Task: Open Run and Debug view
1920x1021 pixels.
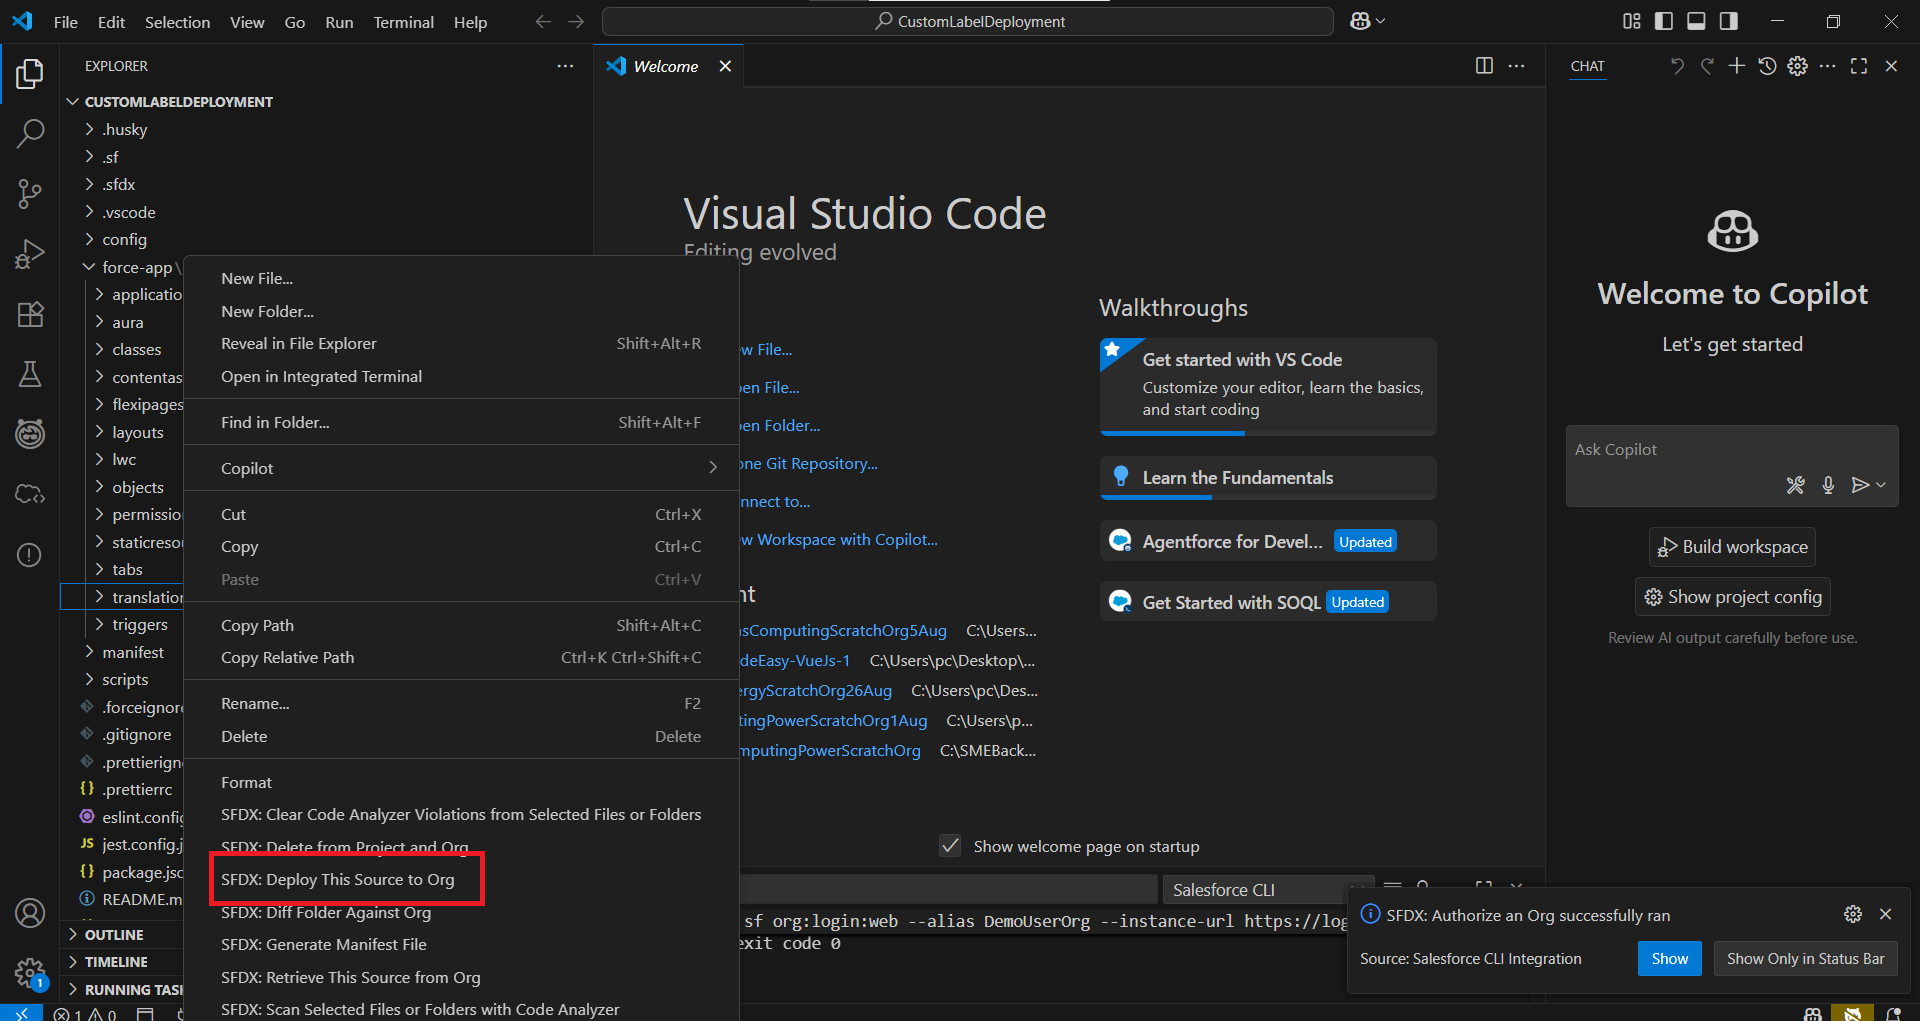Action: click(30, 254)
